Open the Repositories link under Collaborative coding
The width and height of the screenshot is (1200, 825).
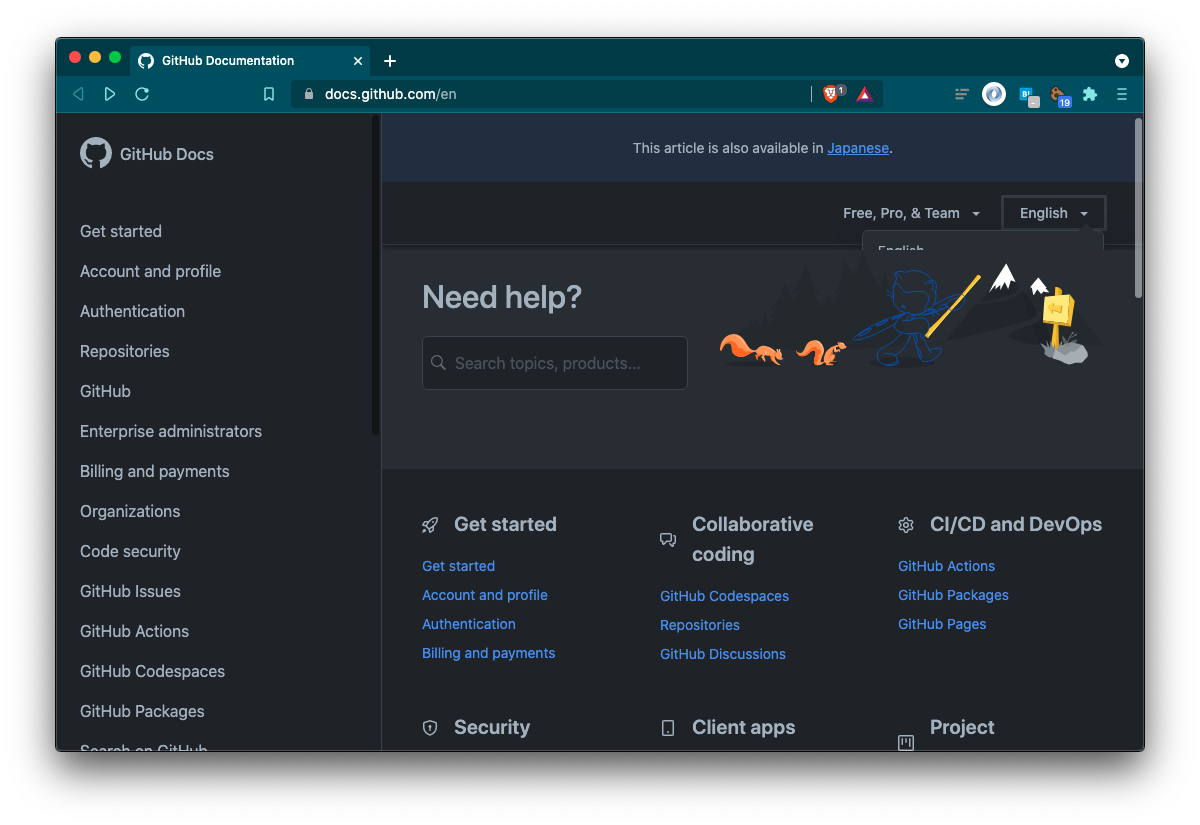click(x=700, y=625)
